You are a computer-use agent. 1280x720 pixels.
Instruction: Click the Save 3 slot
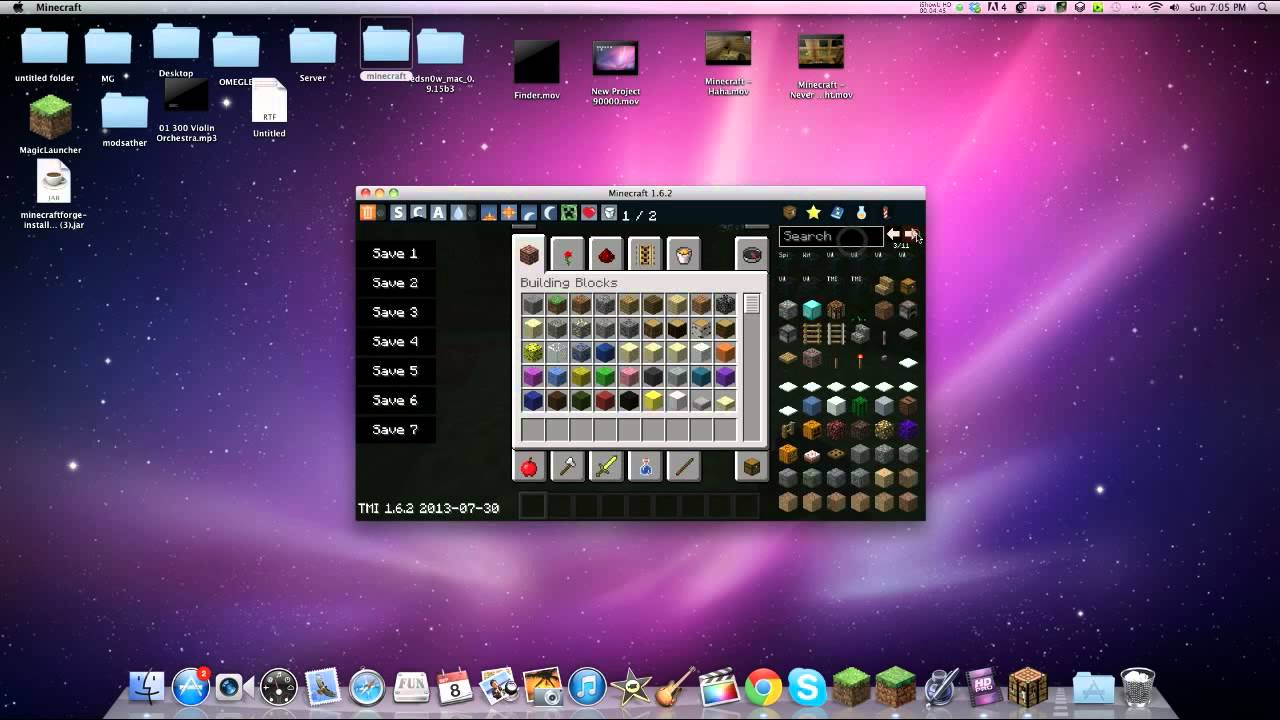click(x=395, y=312)
